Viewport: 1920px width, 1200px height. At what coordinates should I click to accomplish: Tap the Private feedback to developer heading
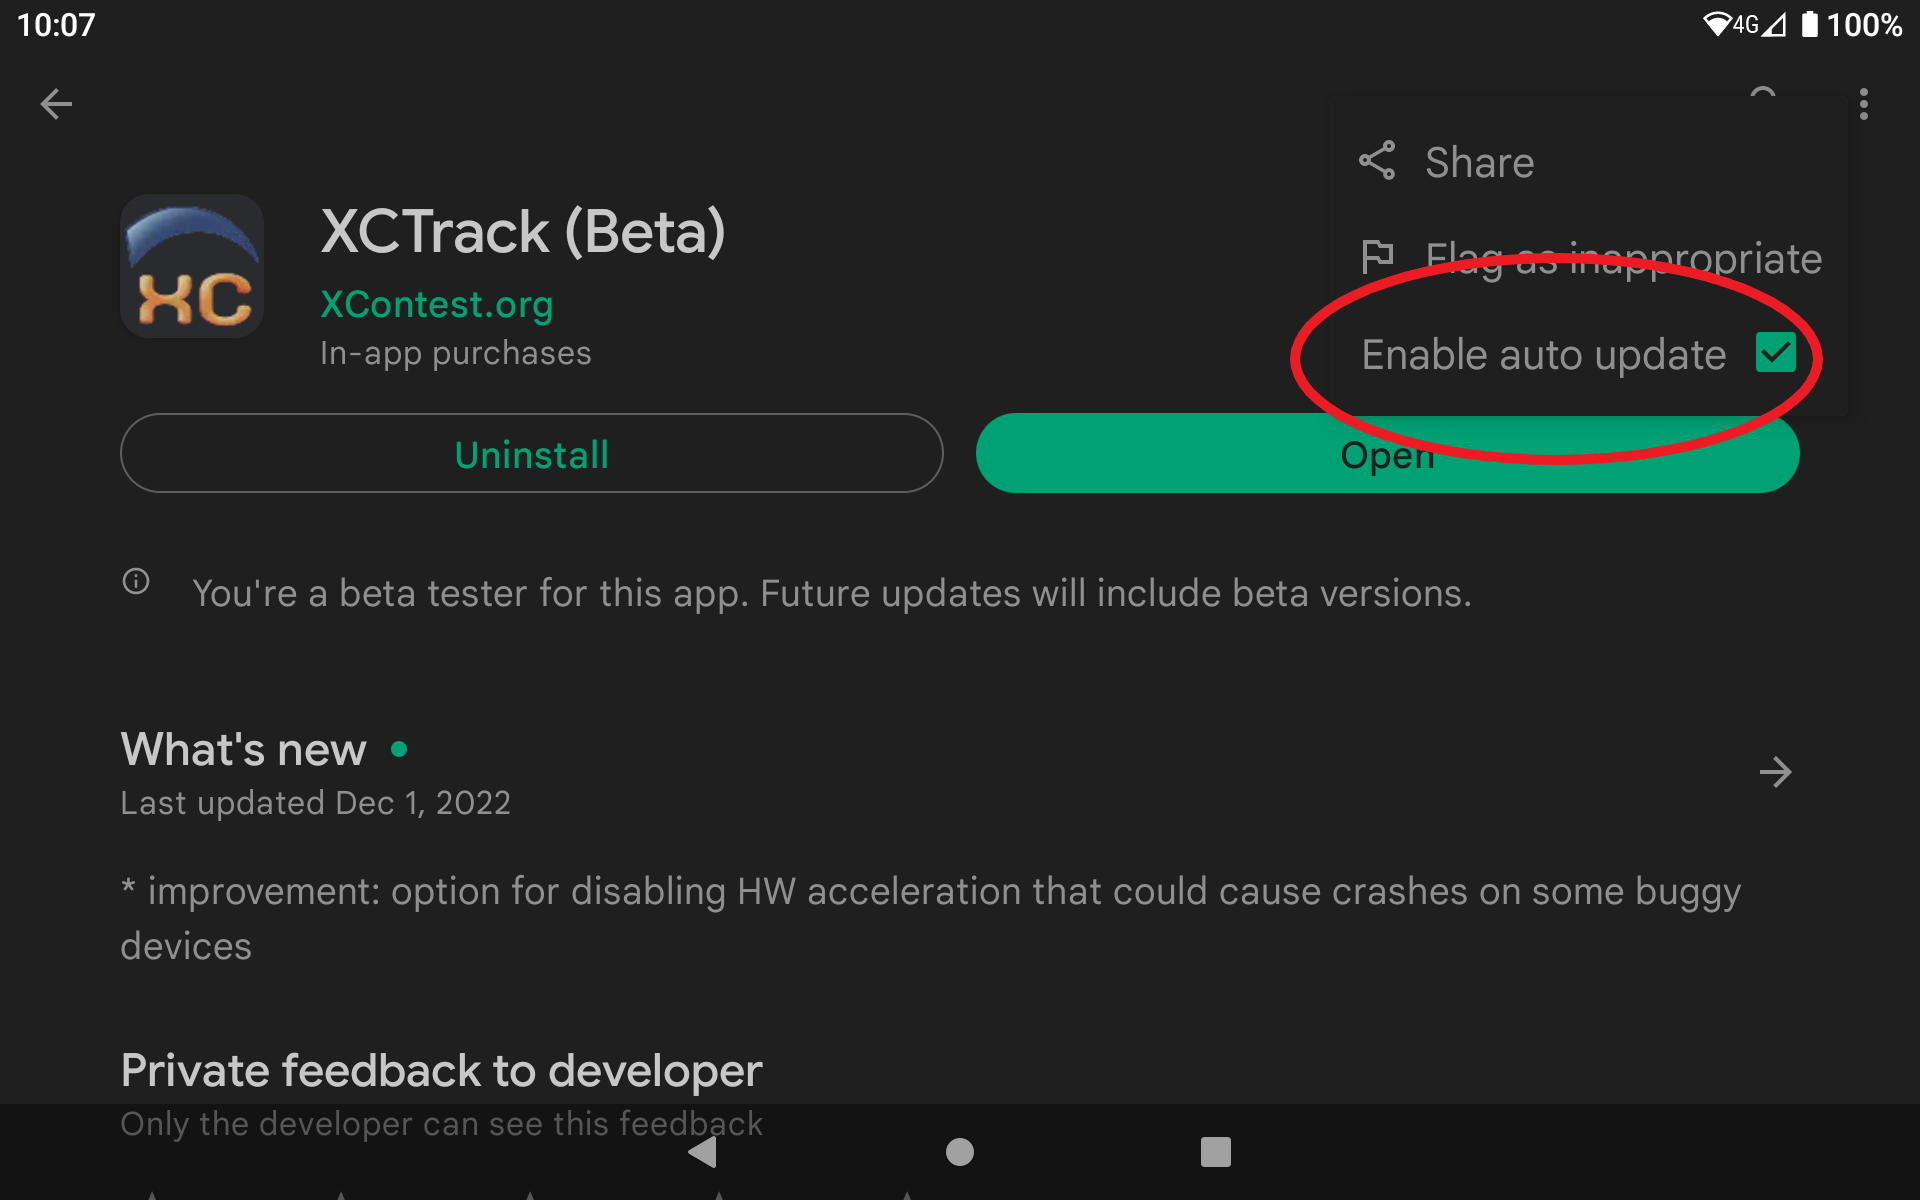[x=441, y=1070]
